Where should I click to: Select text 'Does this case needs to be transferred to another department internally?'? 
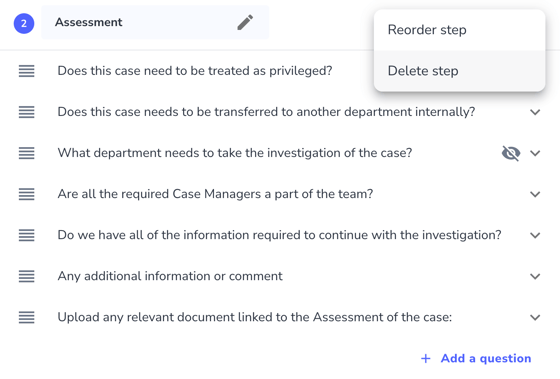coord(266,112)
